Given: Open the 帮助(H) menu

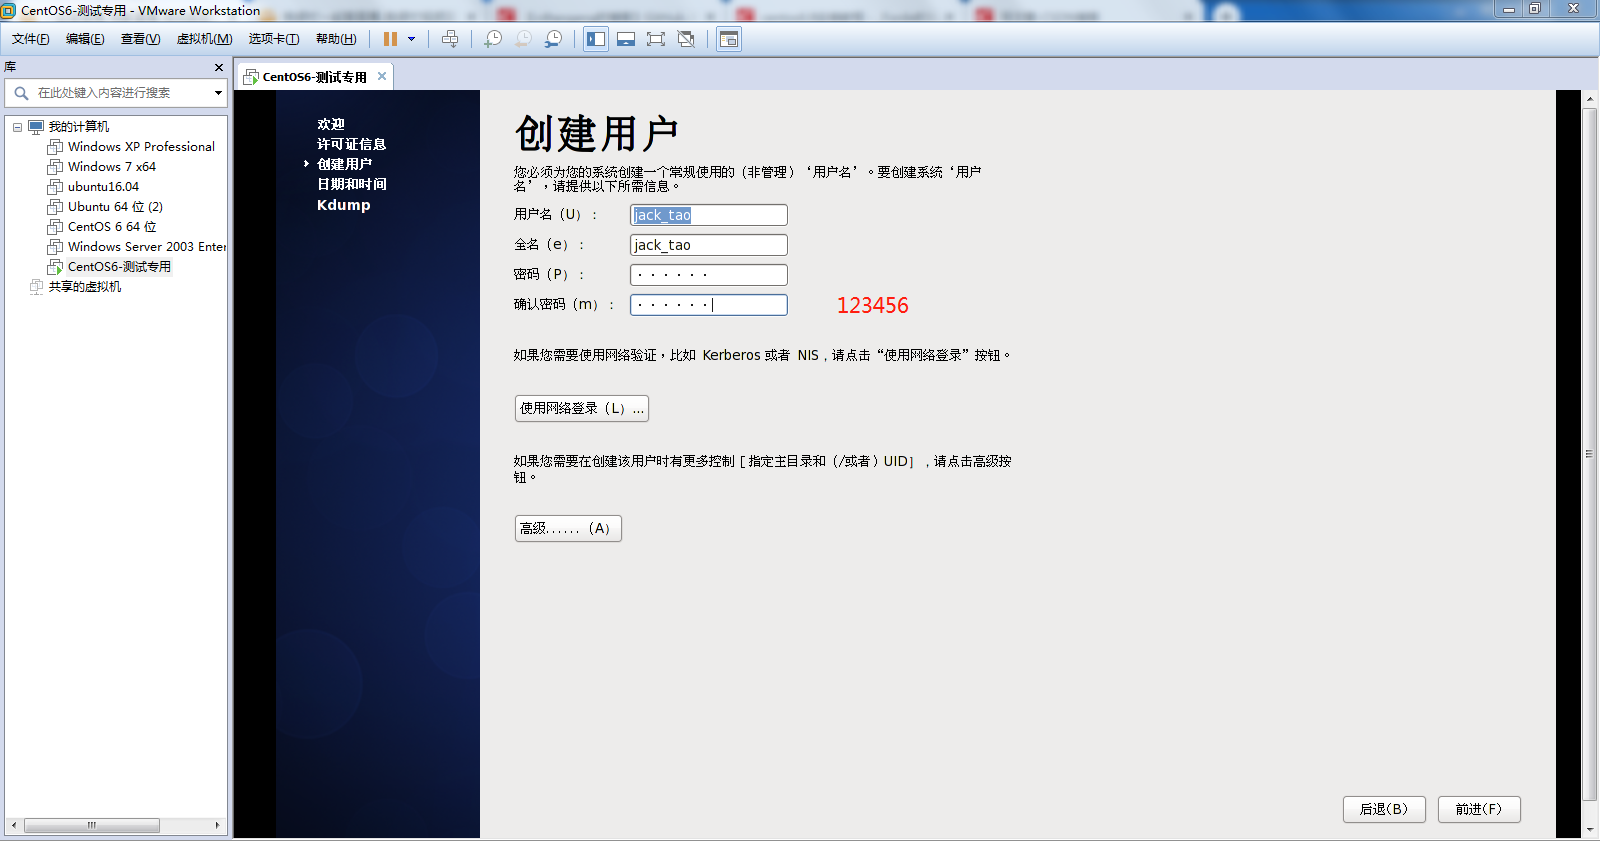Looking at the screenshot, I should pyautogui.click(x=336, y=39).
